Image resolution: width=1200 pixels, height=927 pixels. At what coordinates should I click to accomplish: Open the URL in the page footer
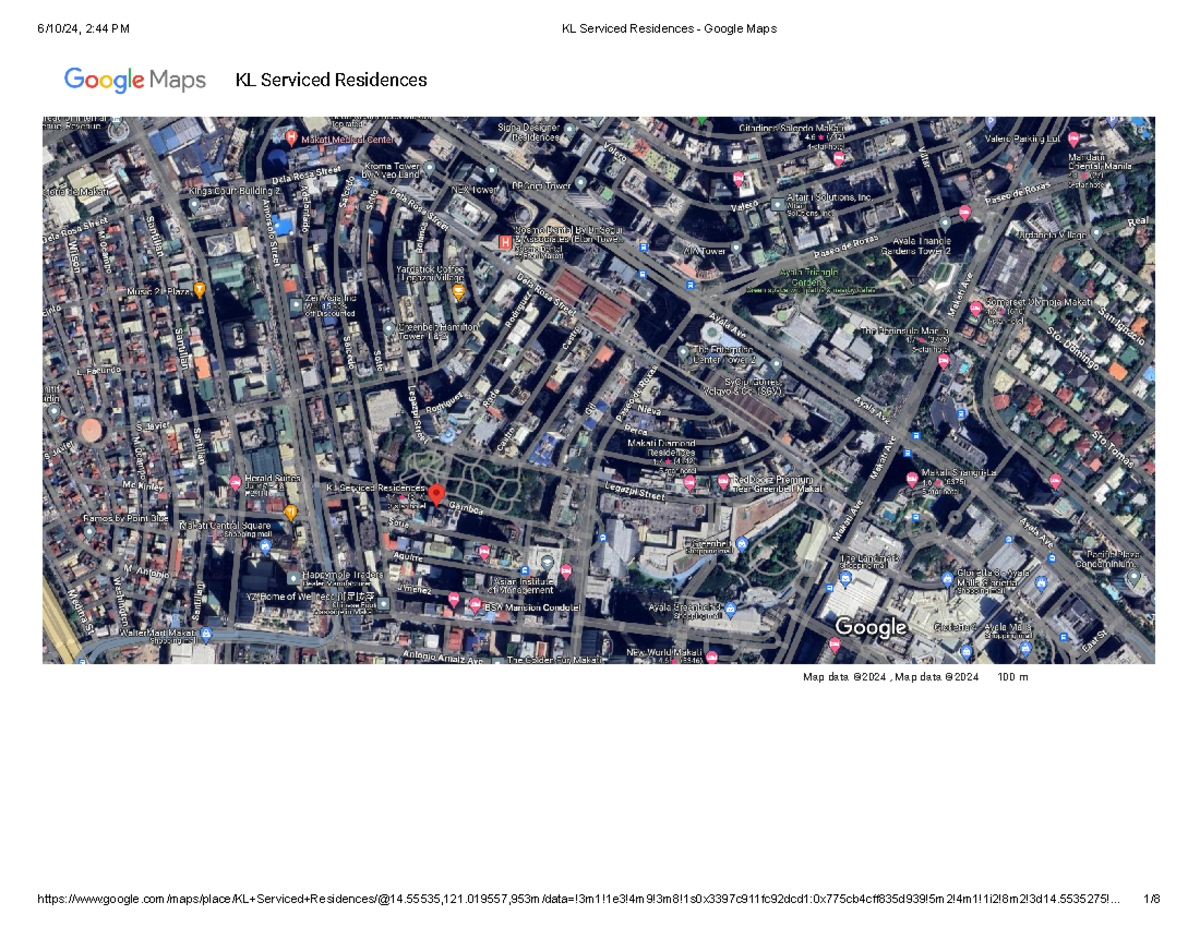(578, 900)
